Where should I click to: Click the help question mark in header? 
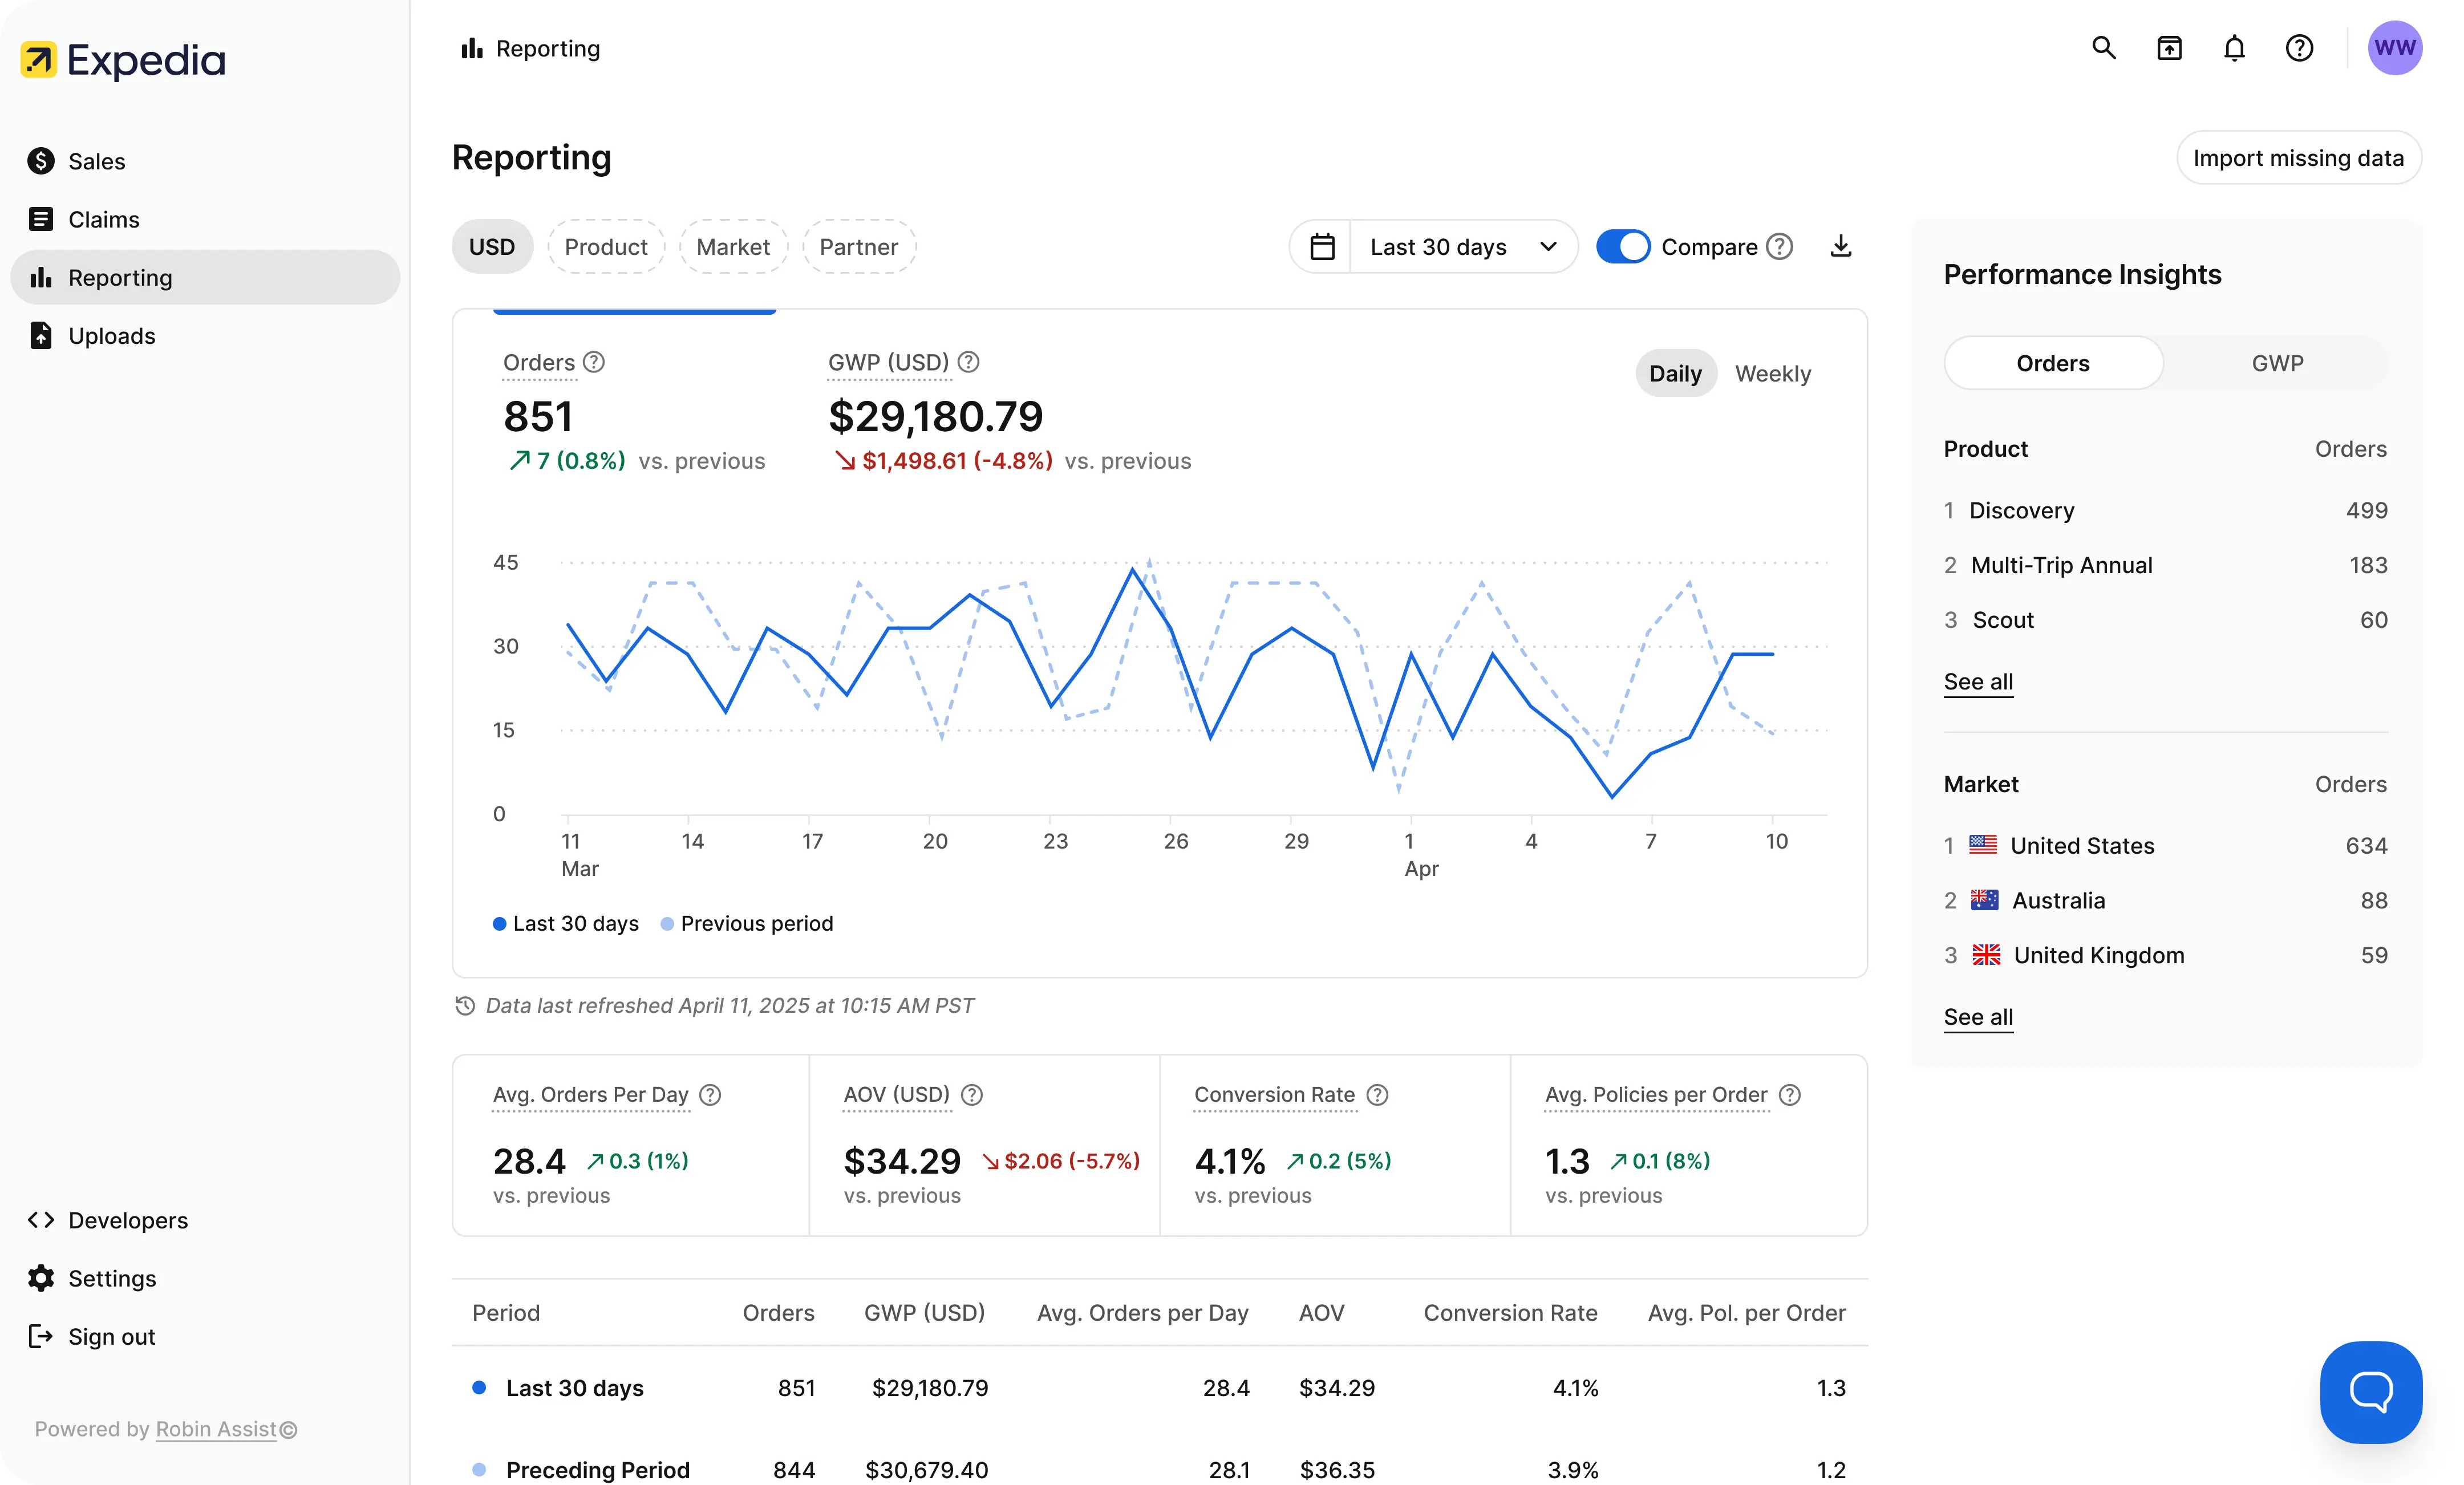coord(2298,48)
